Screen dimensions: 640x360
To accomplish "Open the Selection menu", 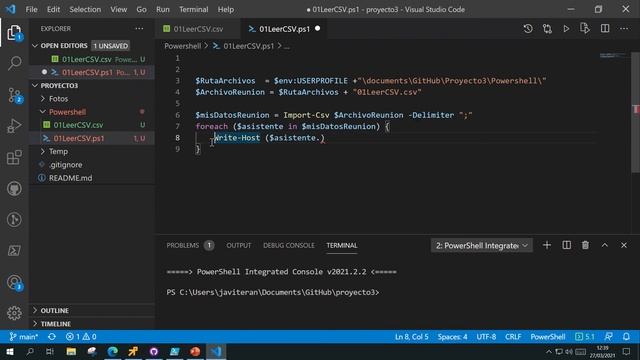I will pyautogui.click(x=85, y=9).
